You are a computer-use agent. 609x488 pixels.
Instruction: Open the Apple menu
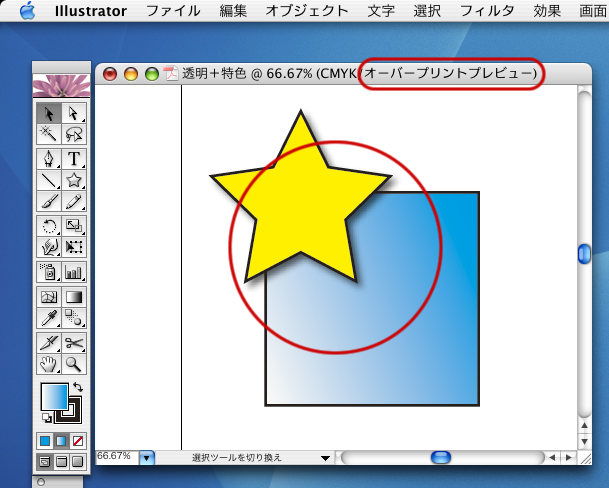[27, 10]
